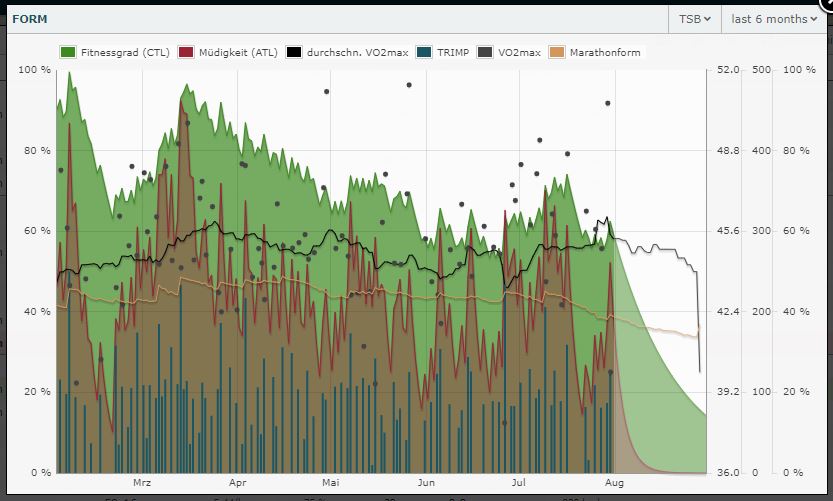The height and width of the screenshot is (501, 833).
Task: Expand the last 6 months range dropdown
Action: click(774, 18)
